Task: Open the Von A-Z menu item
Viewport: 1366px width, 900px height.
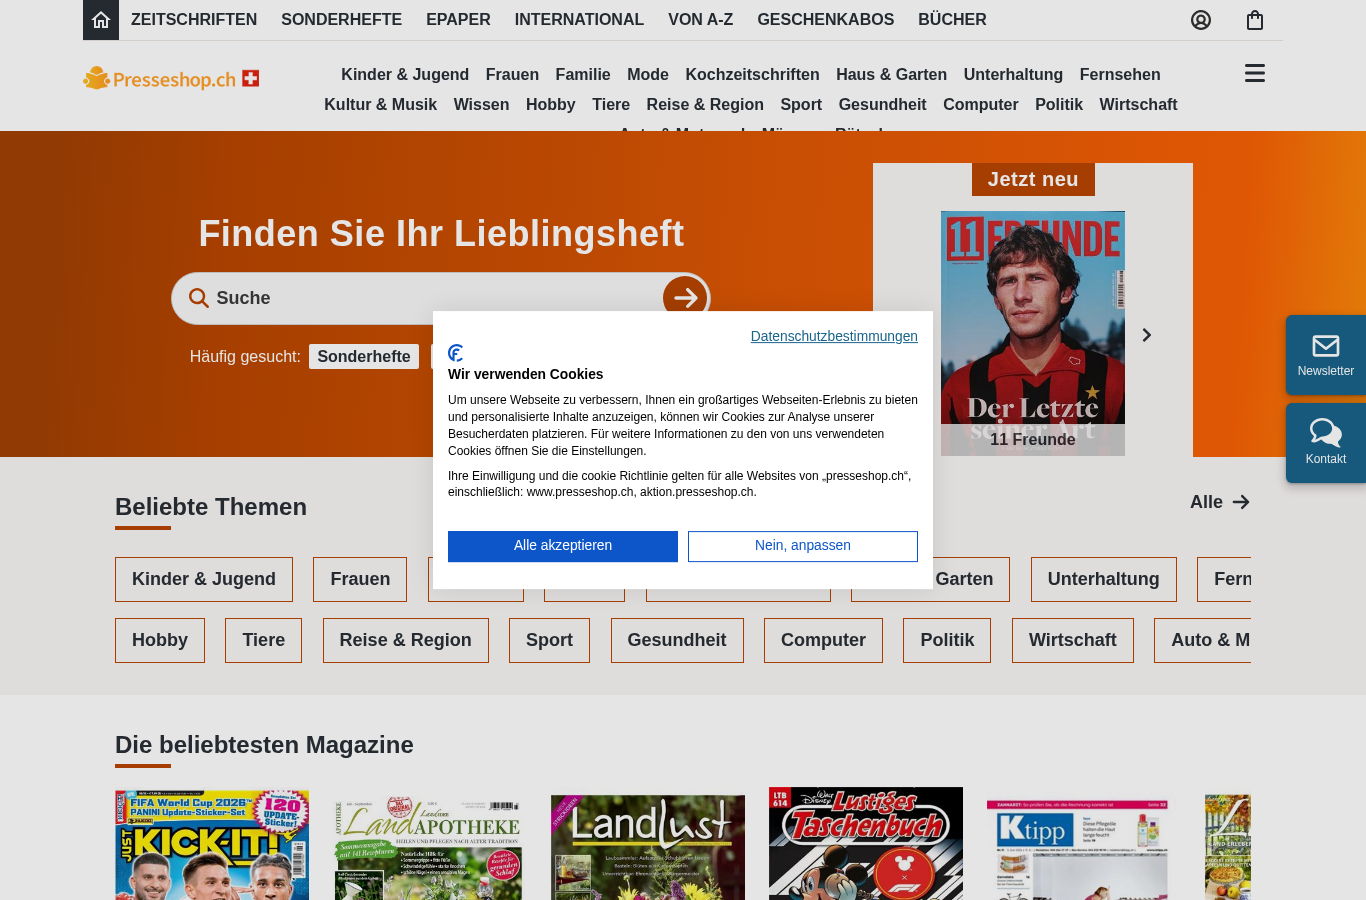Action: pos(700,20)
